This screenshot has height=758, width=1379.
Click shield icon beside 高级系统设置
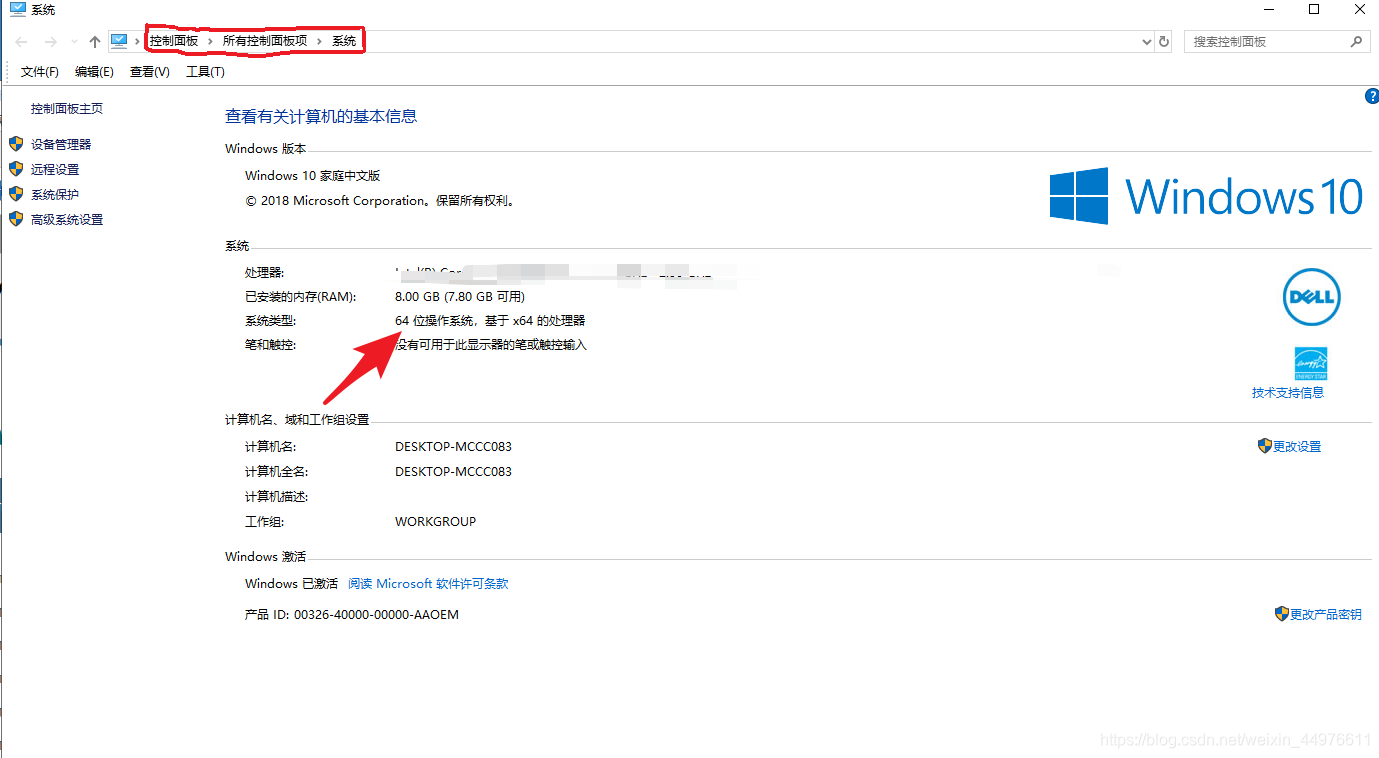pos(16,219)
